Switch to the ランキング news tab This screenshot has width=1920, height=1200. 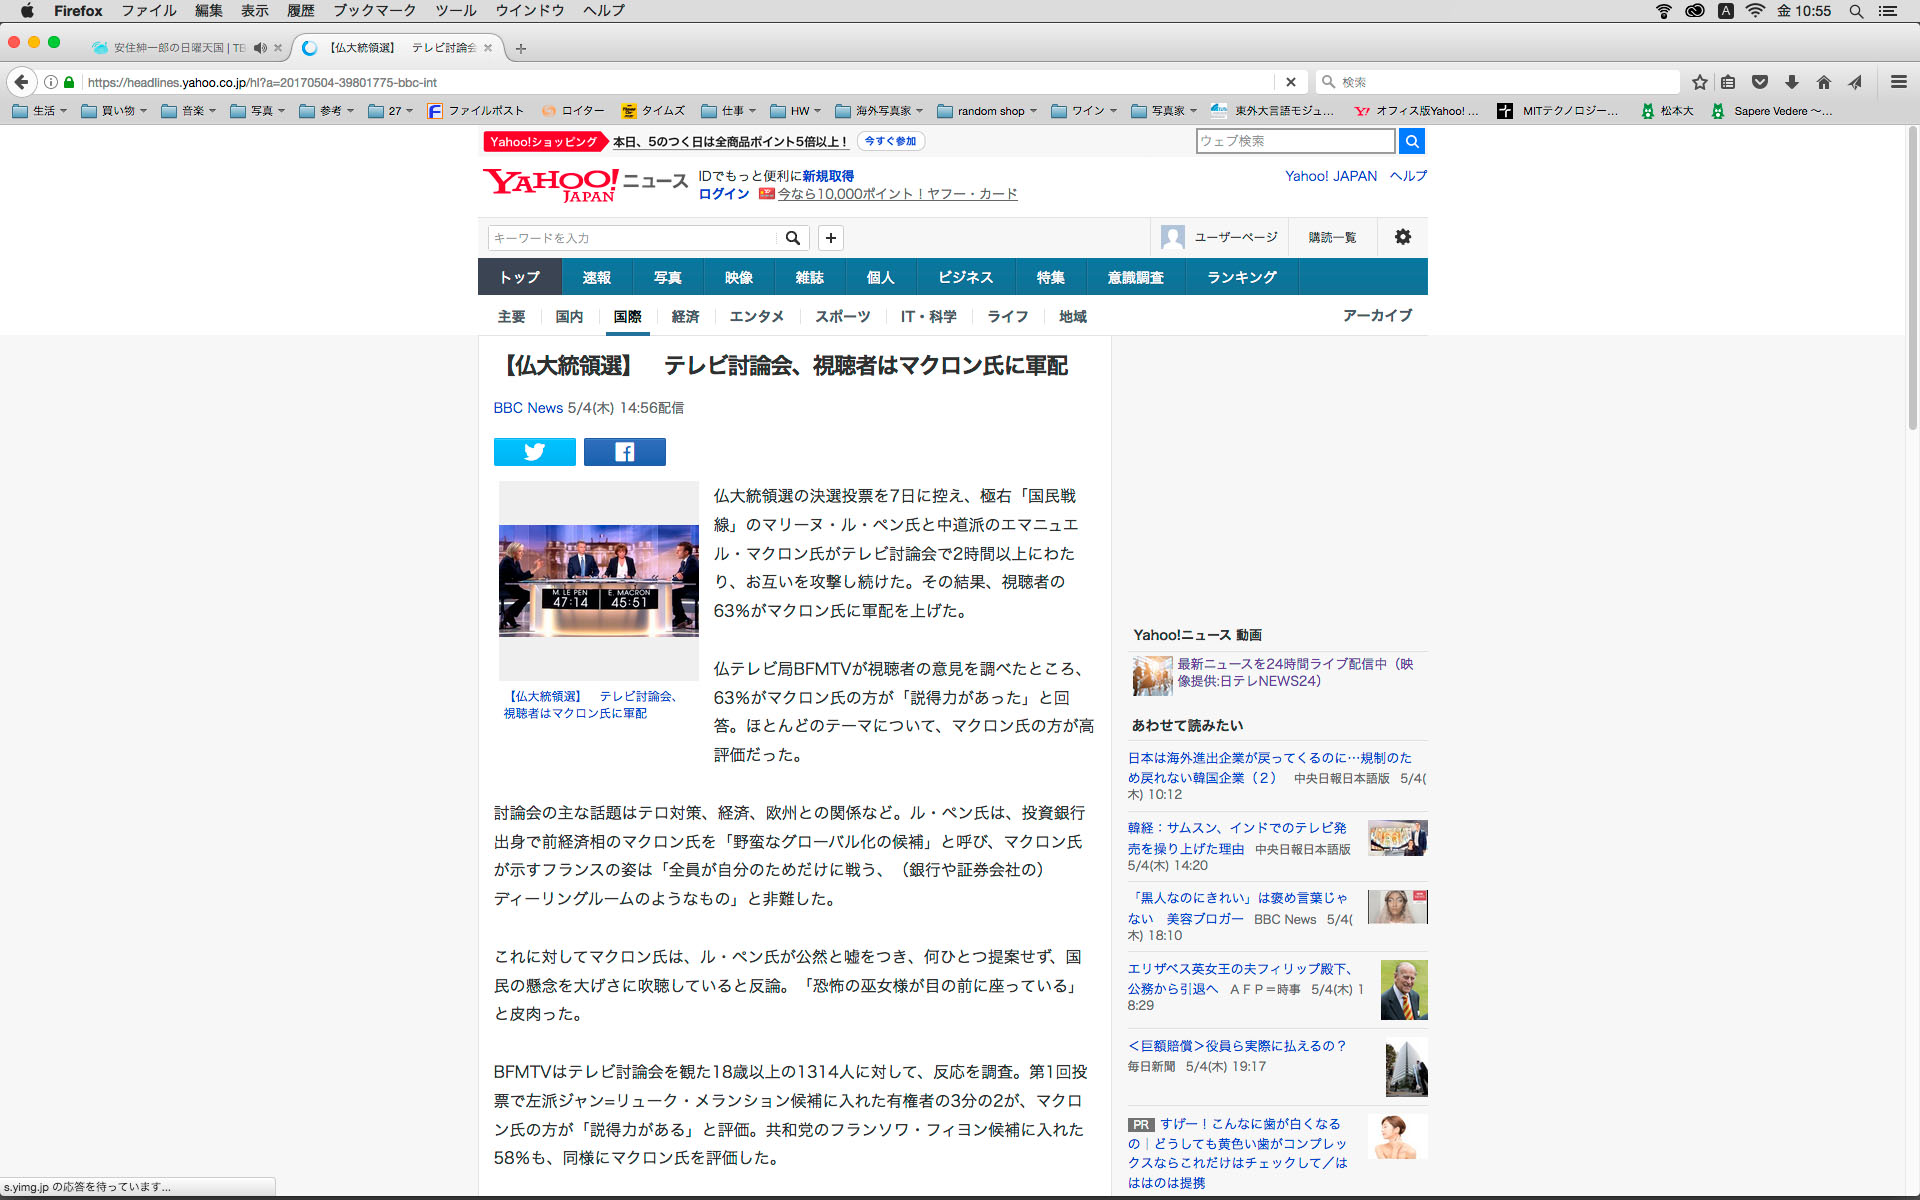1241,277
